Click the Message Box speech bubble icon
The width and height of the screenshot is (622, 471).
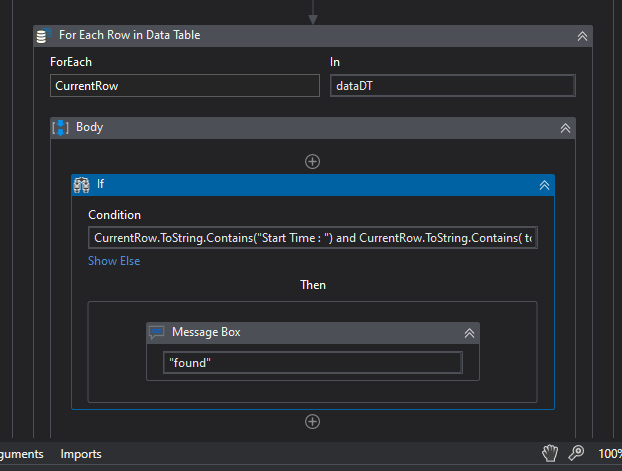(x=157, y=332)
